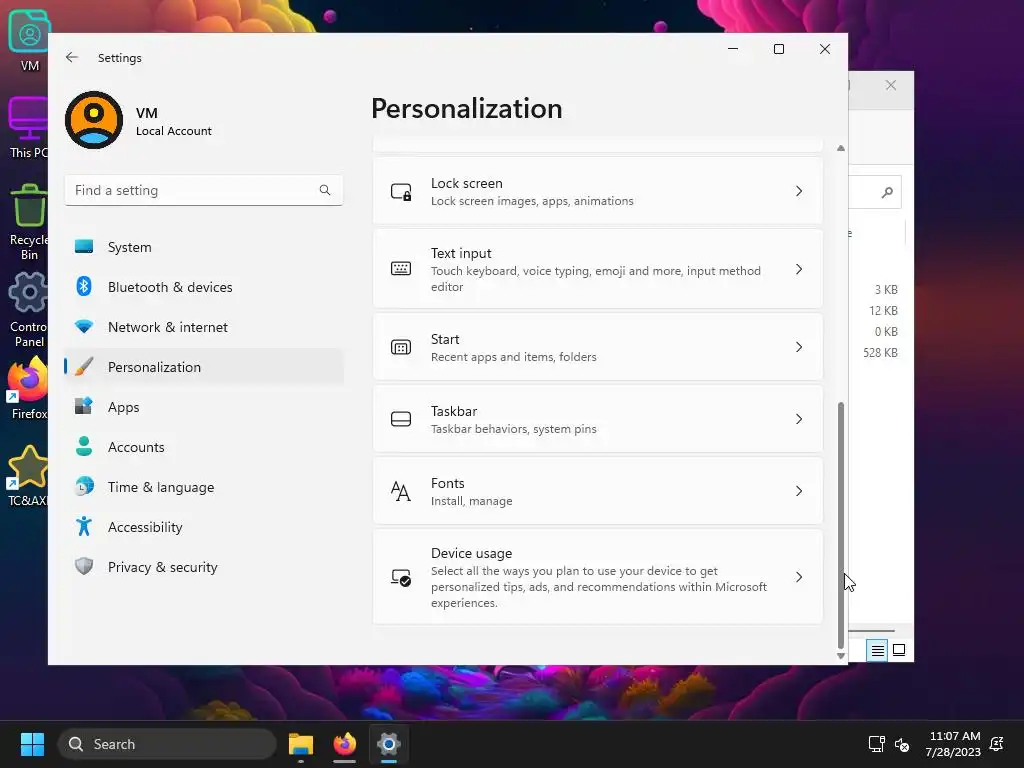Open Accessibility settings
1024x768 pixels.
(204, 526)
